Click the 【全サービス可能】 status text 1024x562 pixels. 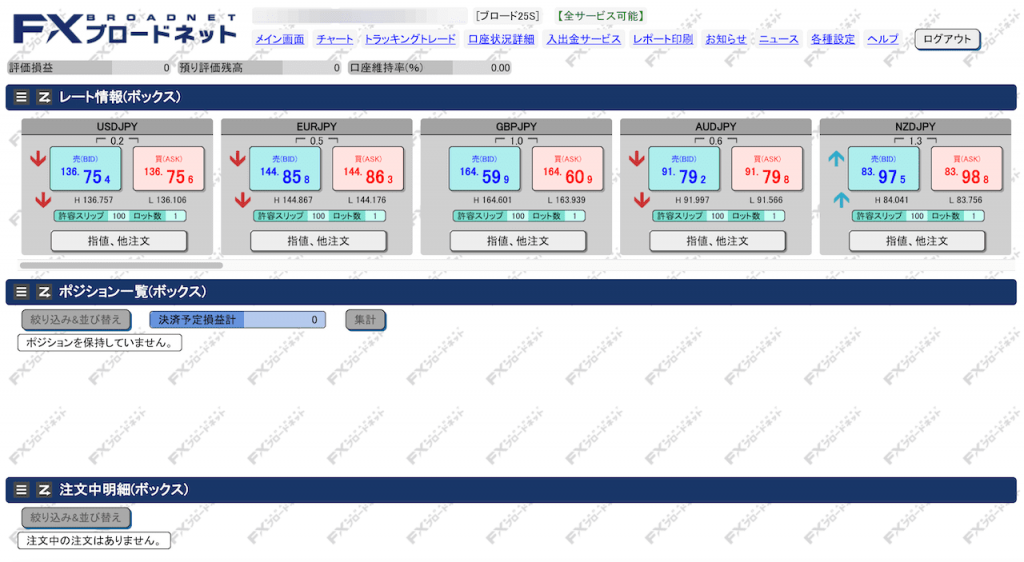pos(600,16)
